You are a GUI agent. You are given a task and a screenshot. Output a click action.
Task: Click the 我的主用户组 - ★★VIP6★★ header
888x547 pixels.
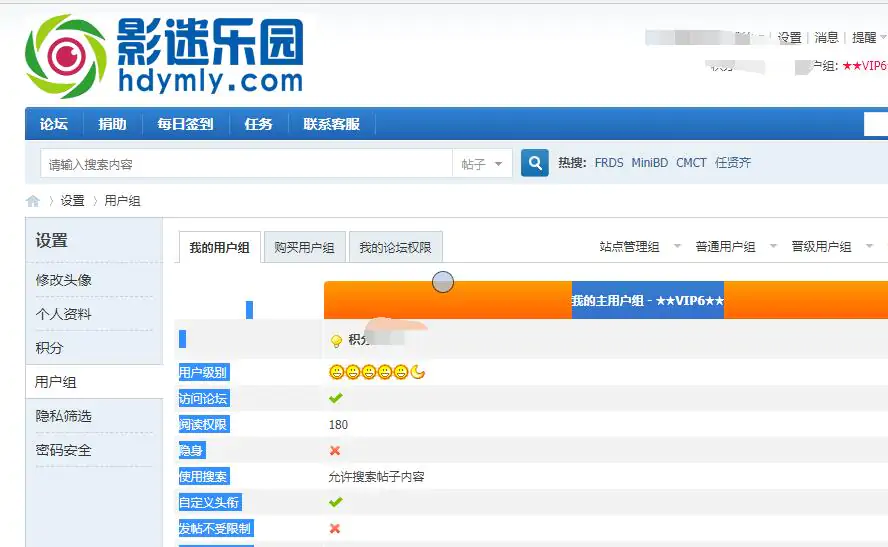648,300
